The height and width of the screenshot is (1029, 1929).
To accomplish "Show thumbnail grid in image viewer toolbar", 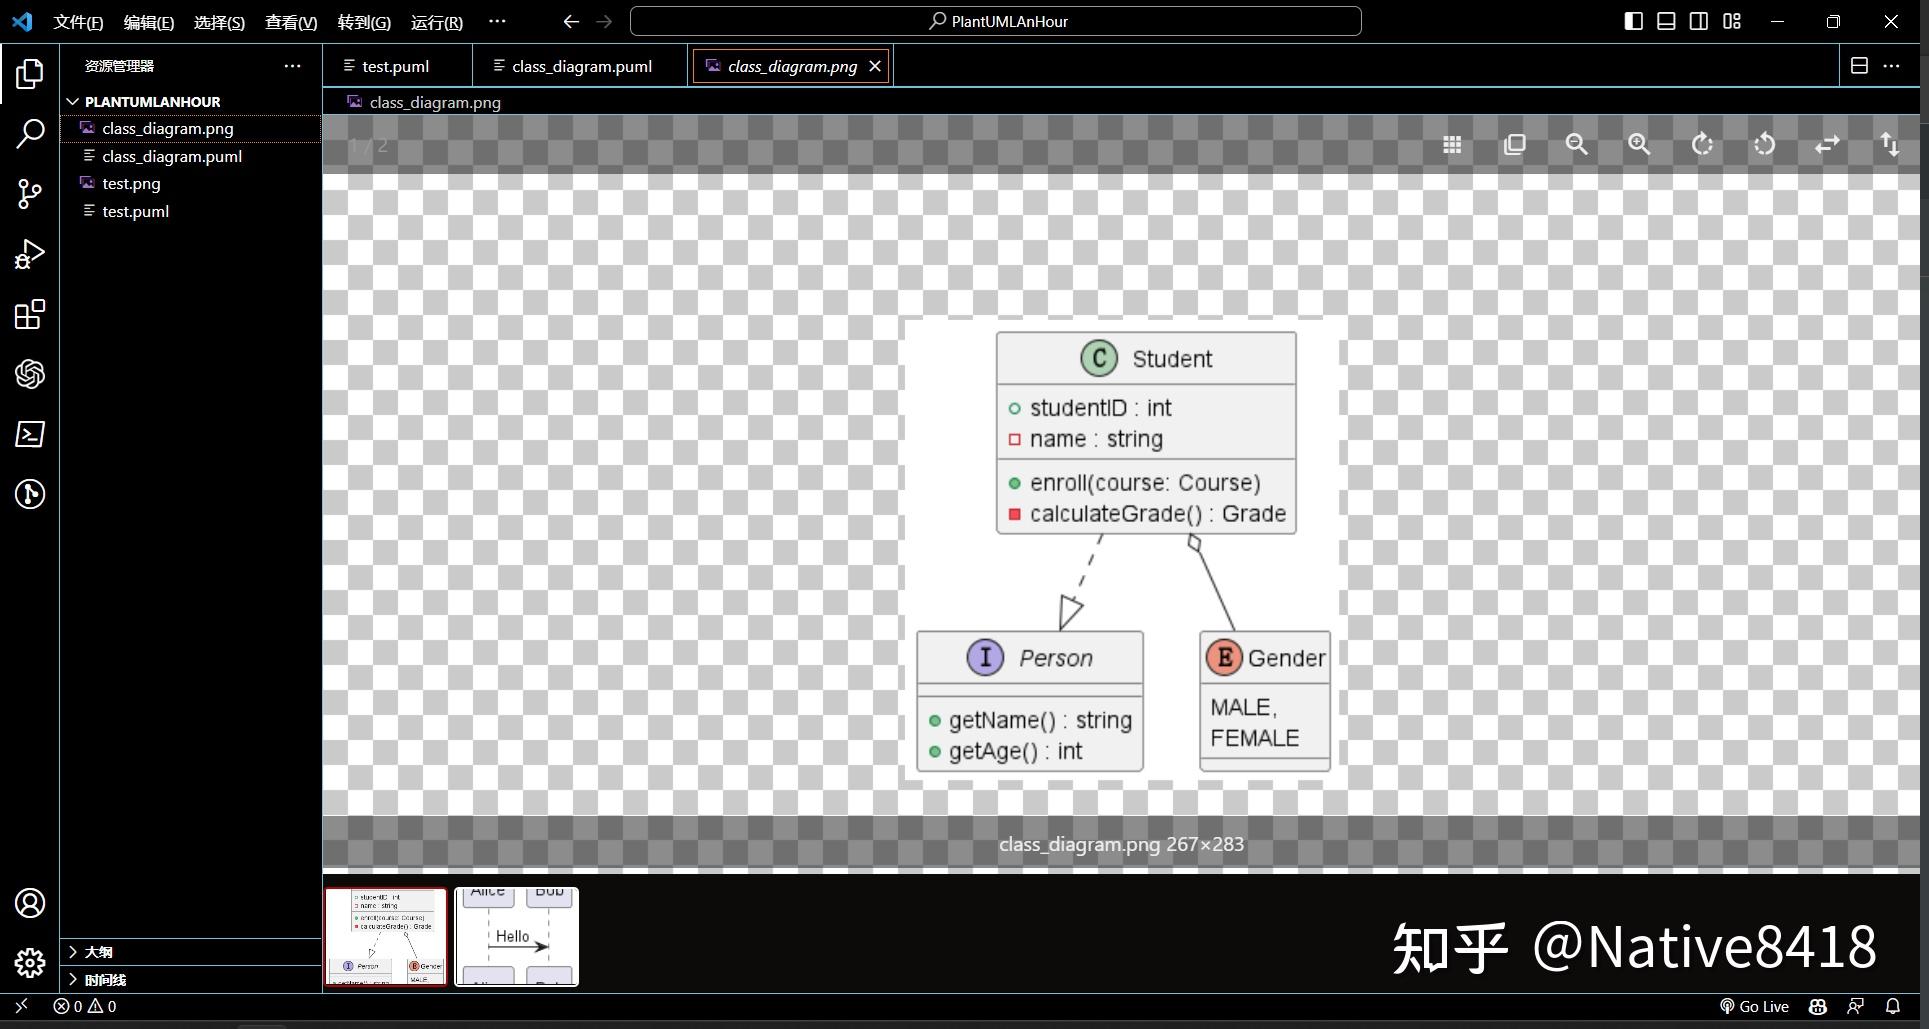I will (x=1452, y=145).
